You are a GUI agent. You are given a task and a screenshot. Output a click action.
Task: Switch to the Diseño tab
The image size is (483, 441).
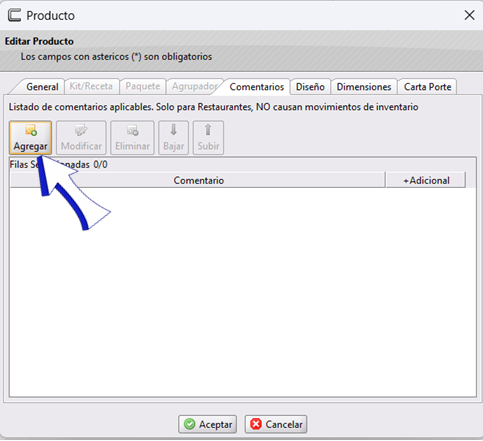(310, 87)
